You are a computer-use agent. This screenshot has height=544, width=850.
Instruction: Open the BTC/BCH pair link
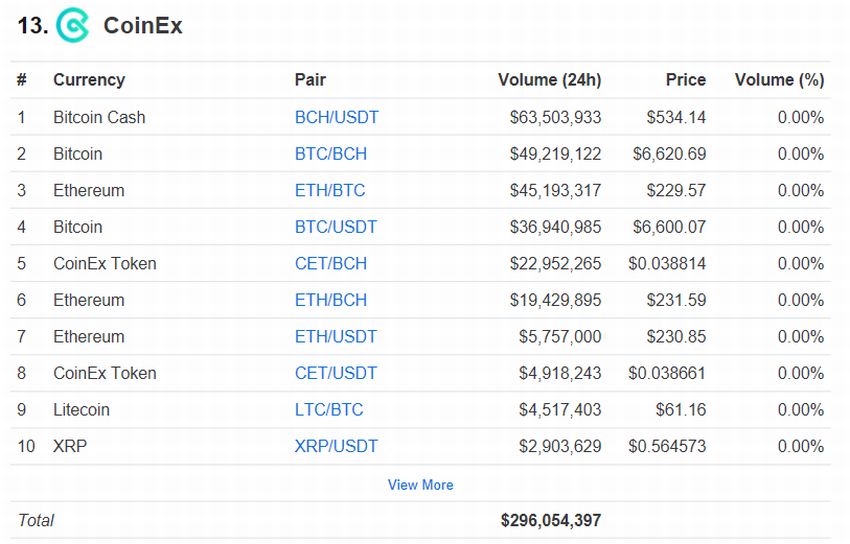331,154
